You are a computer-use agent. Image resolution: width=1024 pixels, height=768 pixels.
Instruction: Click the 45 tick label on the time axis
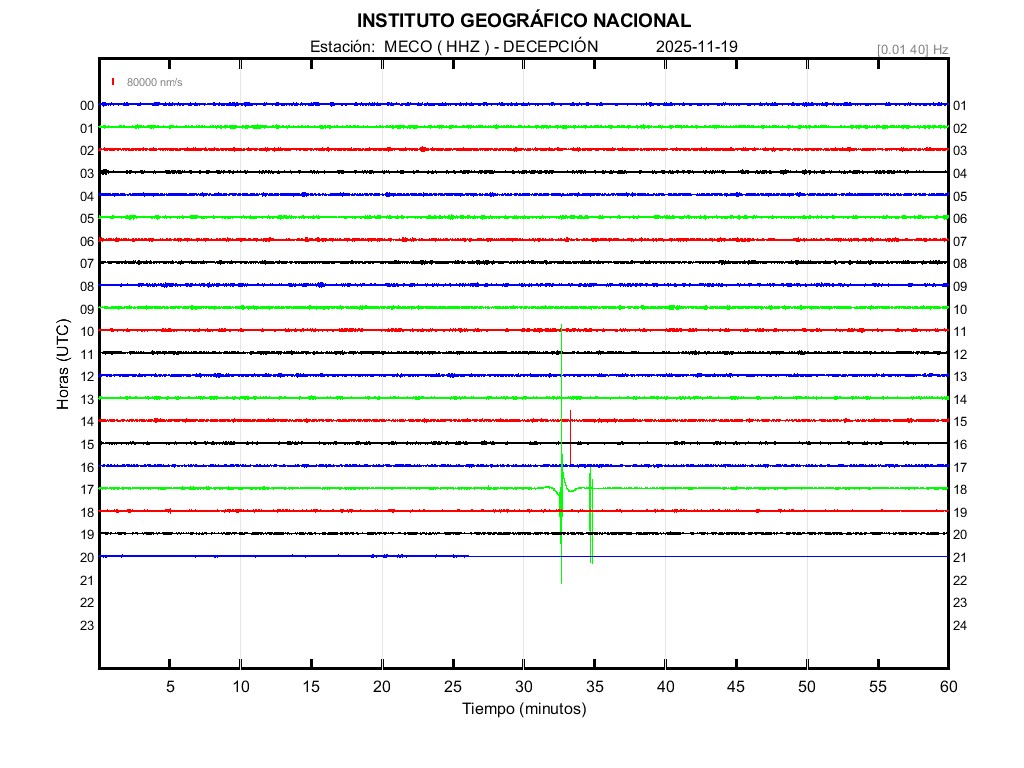pos(735,686)
